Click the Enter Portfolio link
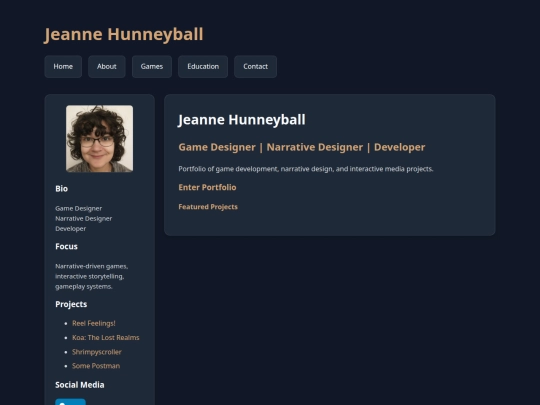Viewport: 540px width, 405px height. [207, 187]
